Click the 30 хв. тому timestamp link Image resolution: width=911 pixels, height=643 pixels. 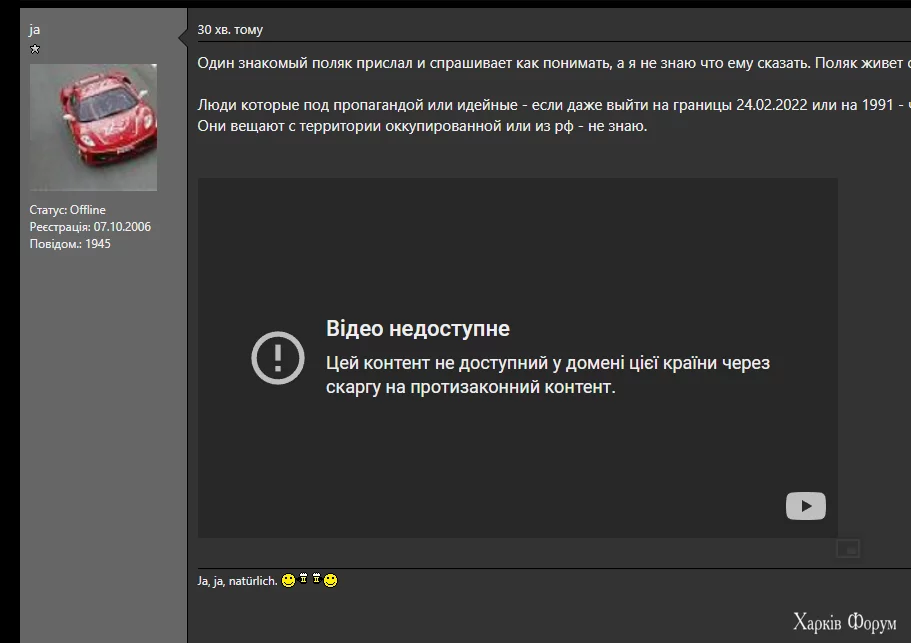[x=230, y=29]
